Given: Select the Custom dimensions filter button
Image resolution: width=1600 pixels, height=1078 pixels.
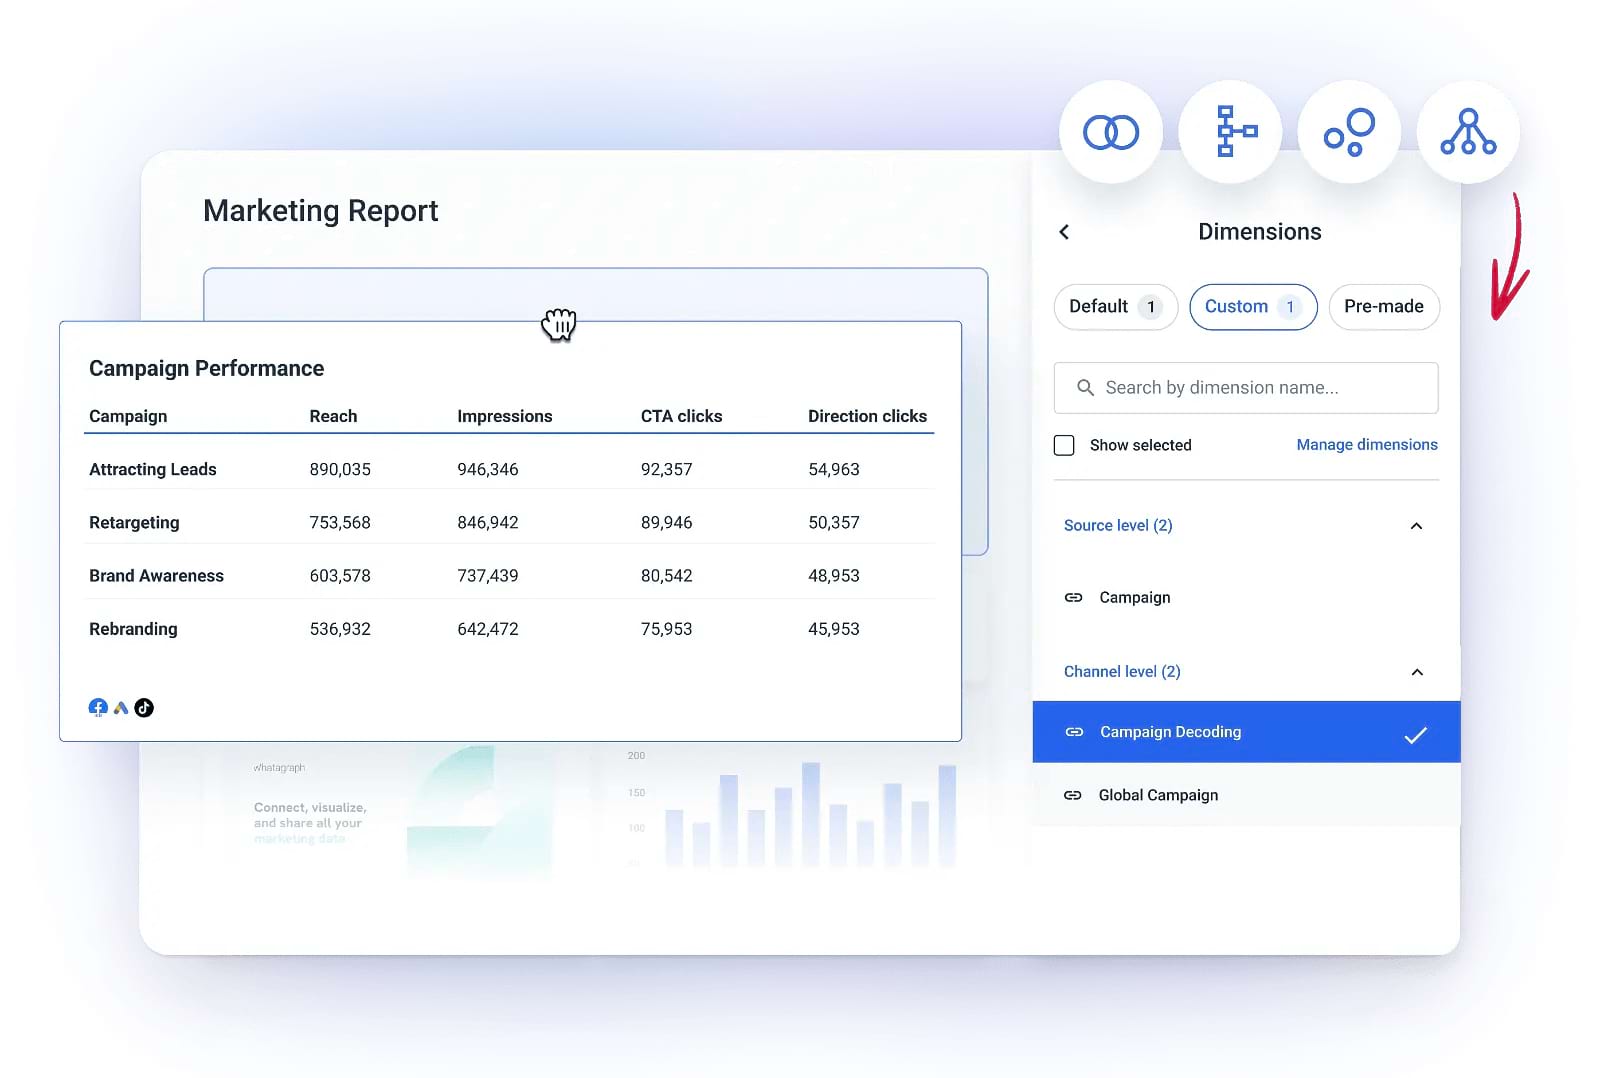Looking at the screenshot, I should (1253, 307).
